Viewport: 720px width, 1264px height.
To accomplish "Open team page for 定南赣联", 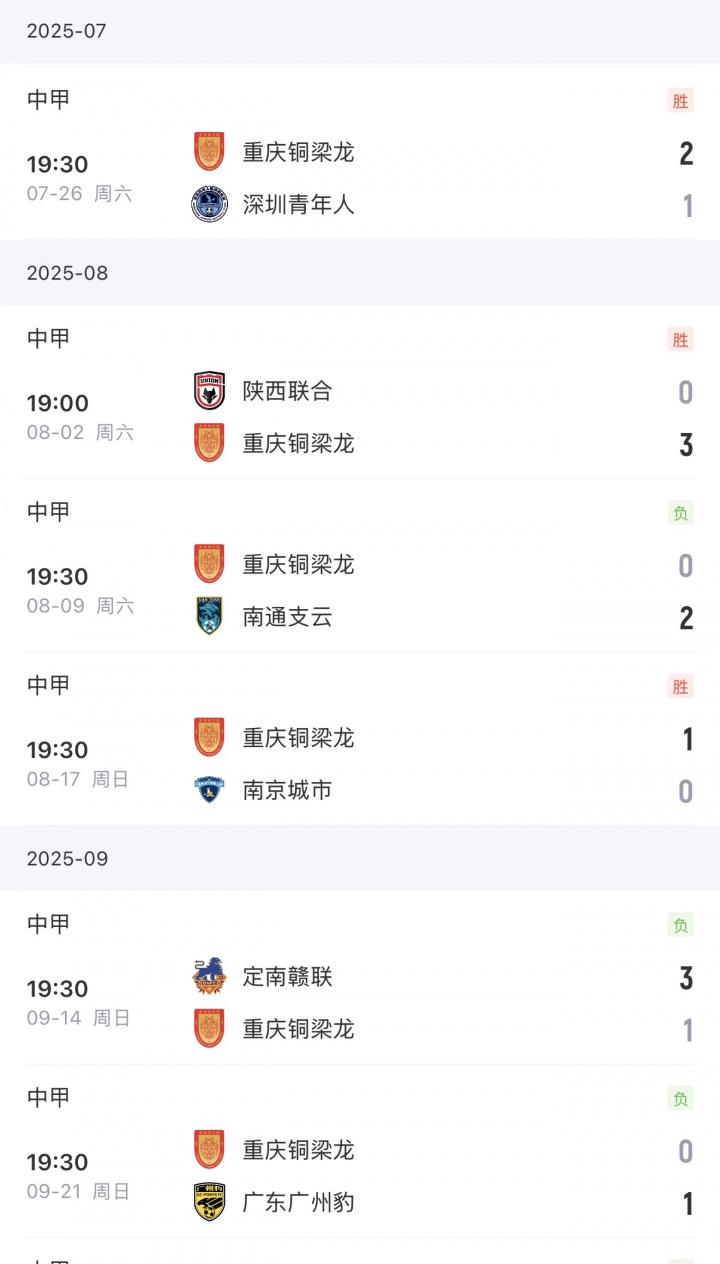I will click(287, 976).
